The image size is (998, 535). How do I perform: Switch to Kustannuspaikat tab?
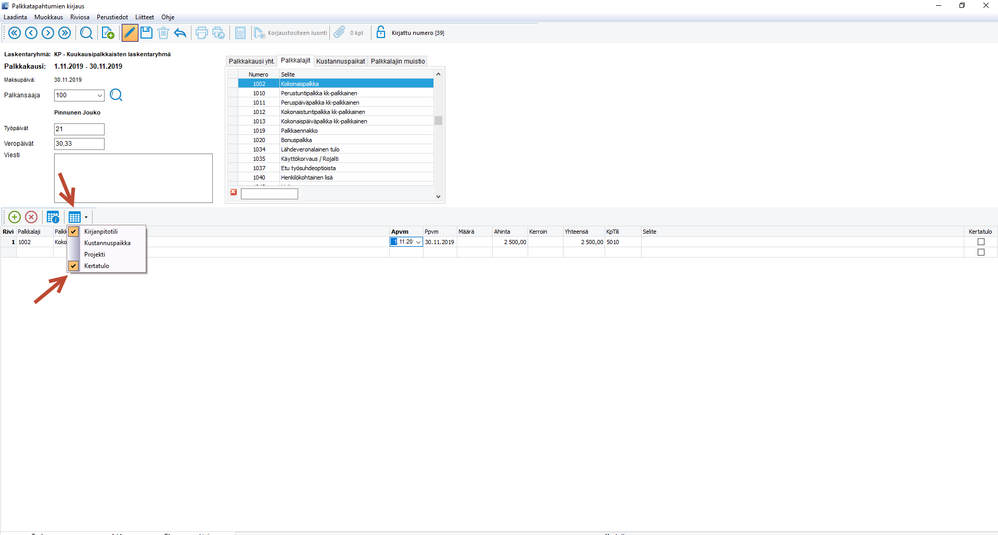pyautogui.click(x=341, y=61)
